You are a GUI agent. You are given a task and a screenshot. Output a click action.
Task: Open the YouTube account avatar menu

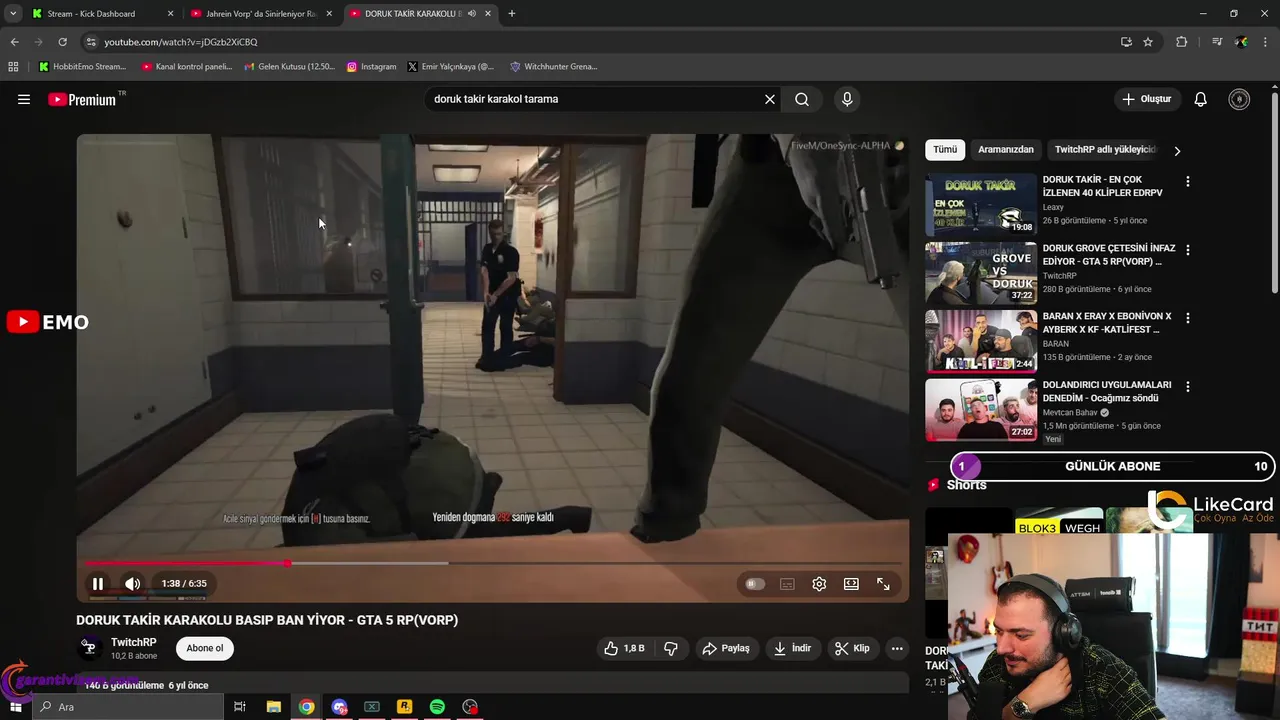[1239, 99]
